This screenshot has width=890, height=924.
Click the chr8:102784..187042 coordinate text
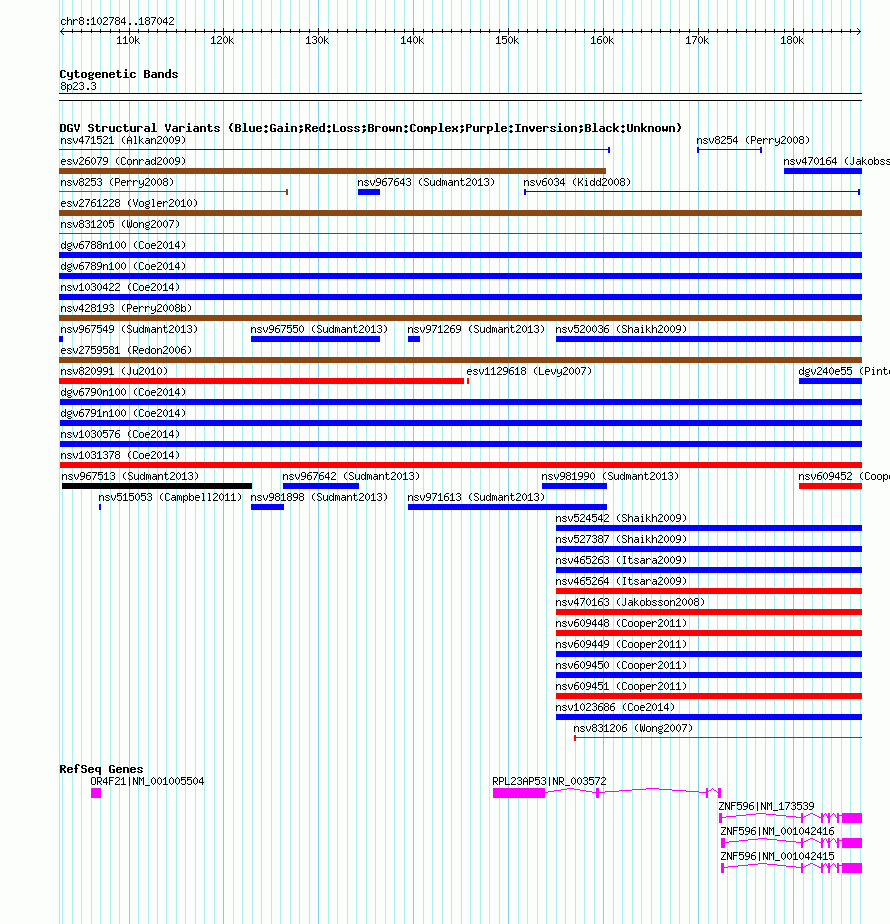click(117, 21)
